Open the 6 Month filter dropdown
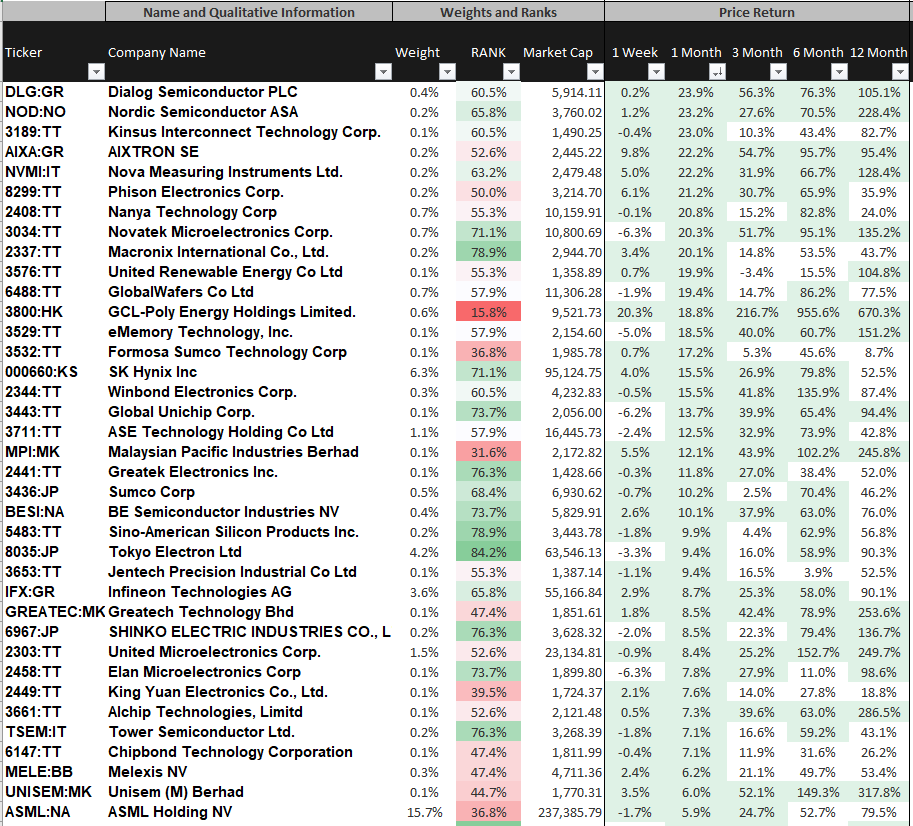Viewport: 913px width, 826px height. coord(839,72)
